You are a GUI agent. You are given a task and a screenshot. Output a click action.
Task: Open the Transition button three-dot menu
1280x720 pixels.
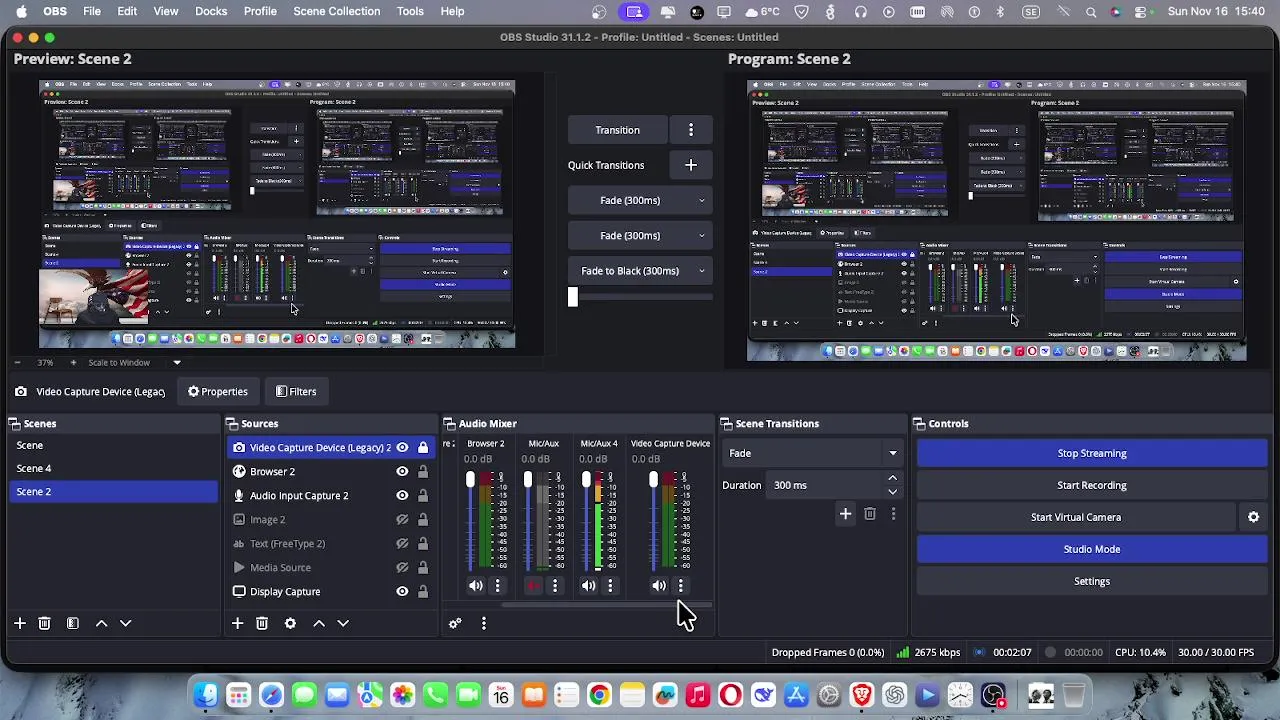(691, 130)
